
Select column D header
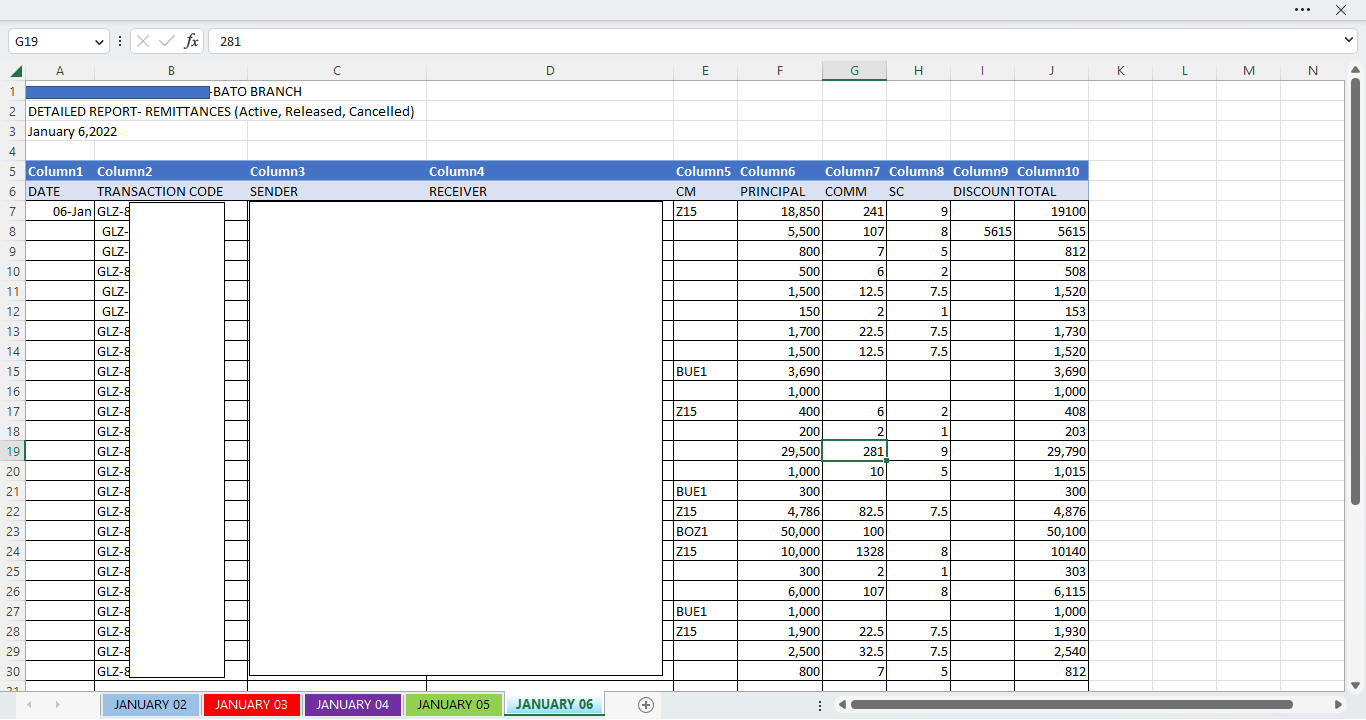550,71
